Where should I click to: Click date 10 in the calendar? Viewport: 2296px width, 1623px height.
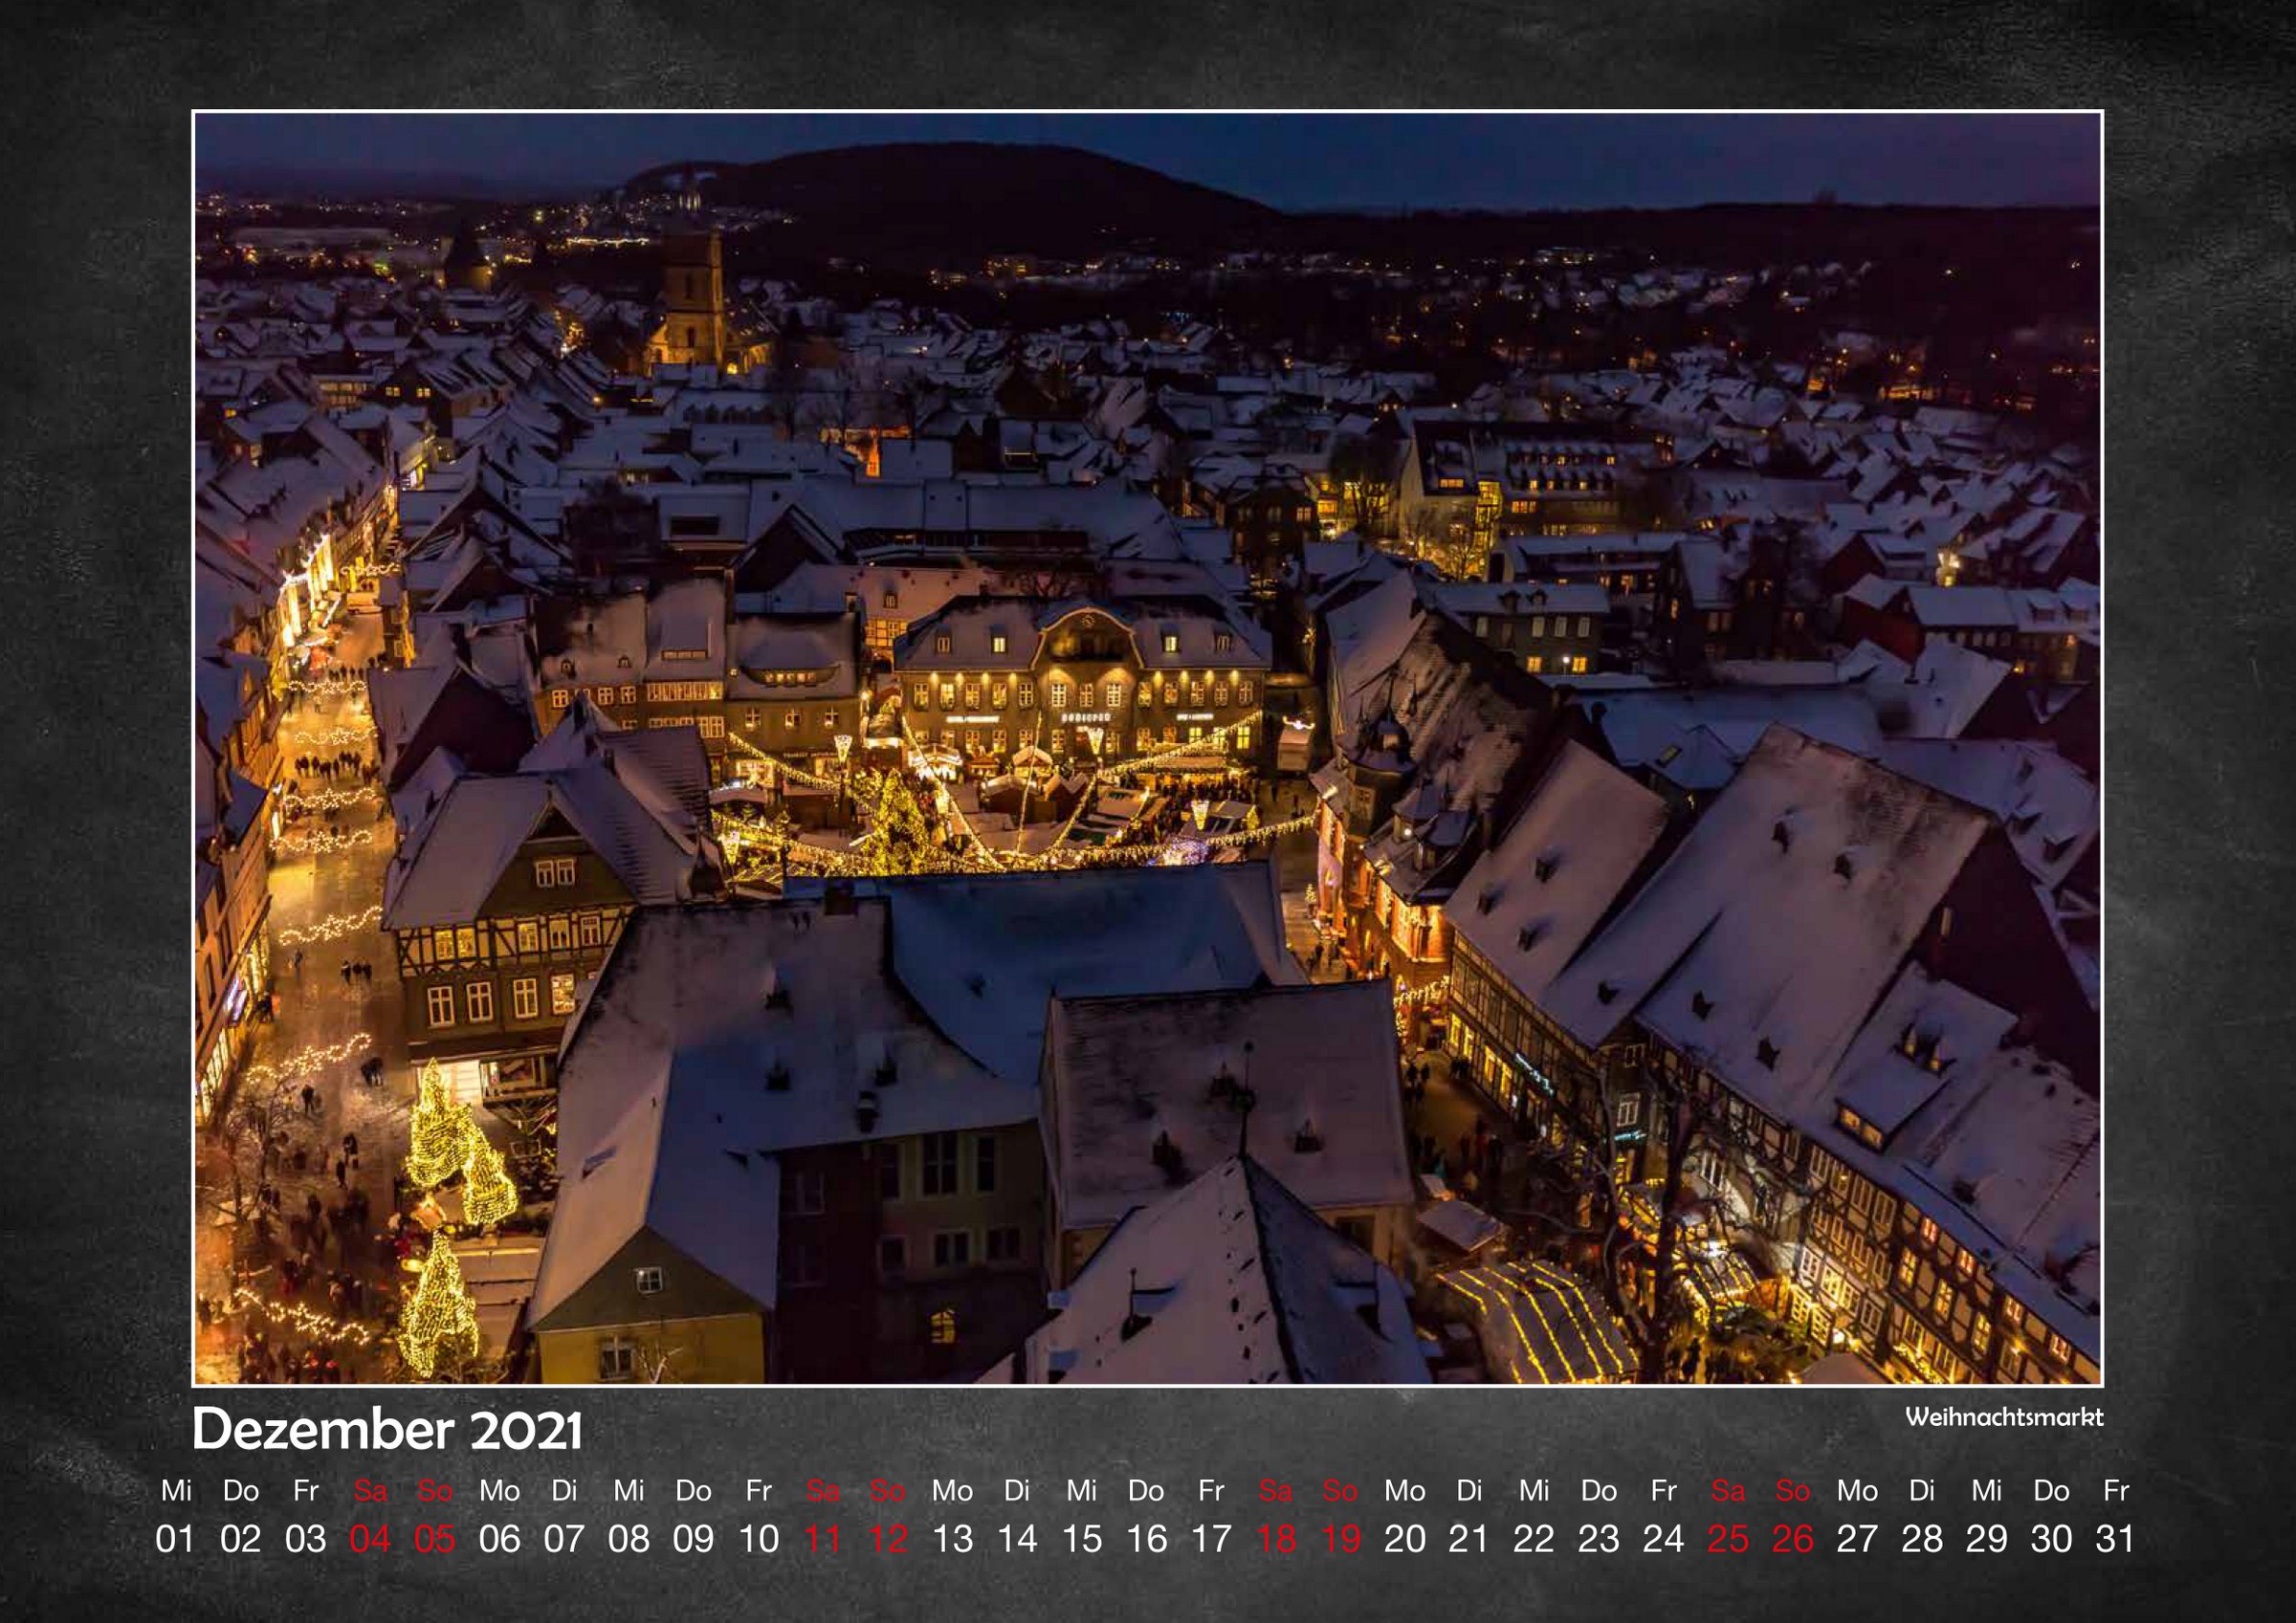click(x=758, y=1538)
